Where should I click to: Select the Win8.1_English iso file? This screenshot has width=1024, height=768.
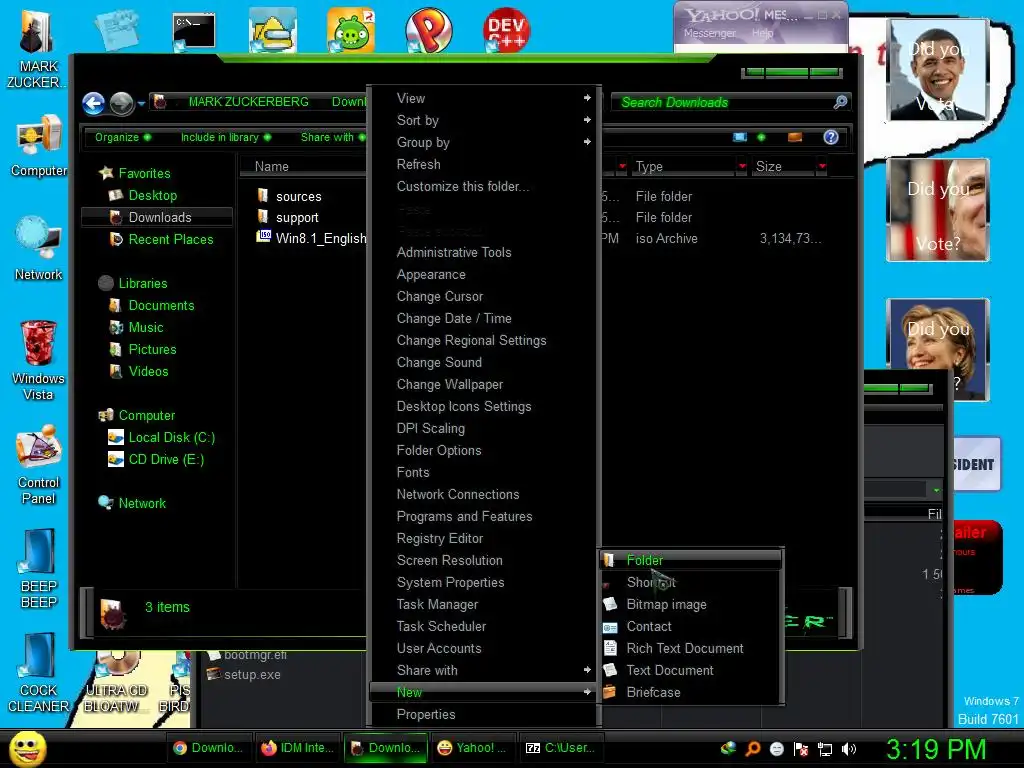click(312, 238)
